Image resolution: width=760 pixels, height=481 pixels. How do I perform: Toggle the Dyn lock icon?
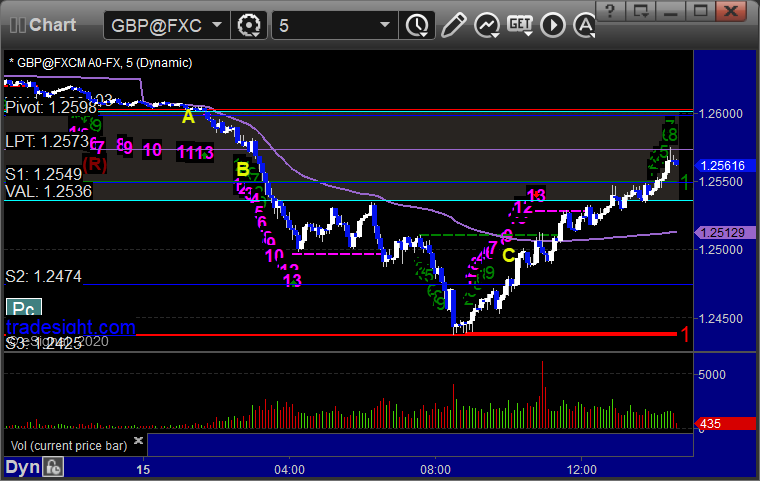53,467
